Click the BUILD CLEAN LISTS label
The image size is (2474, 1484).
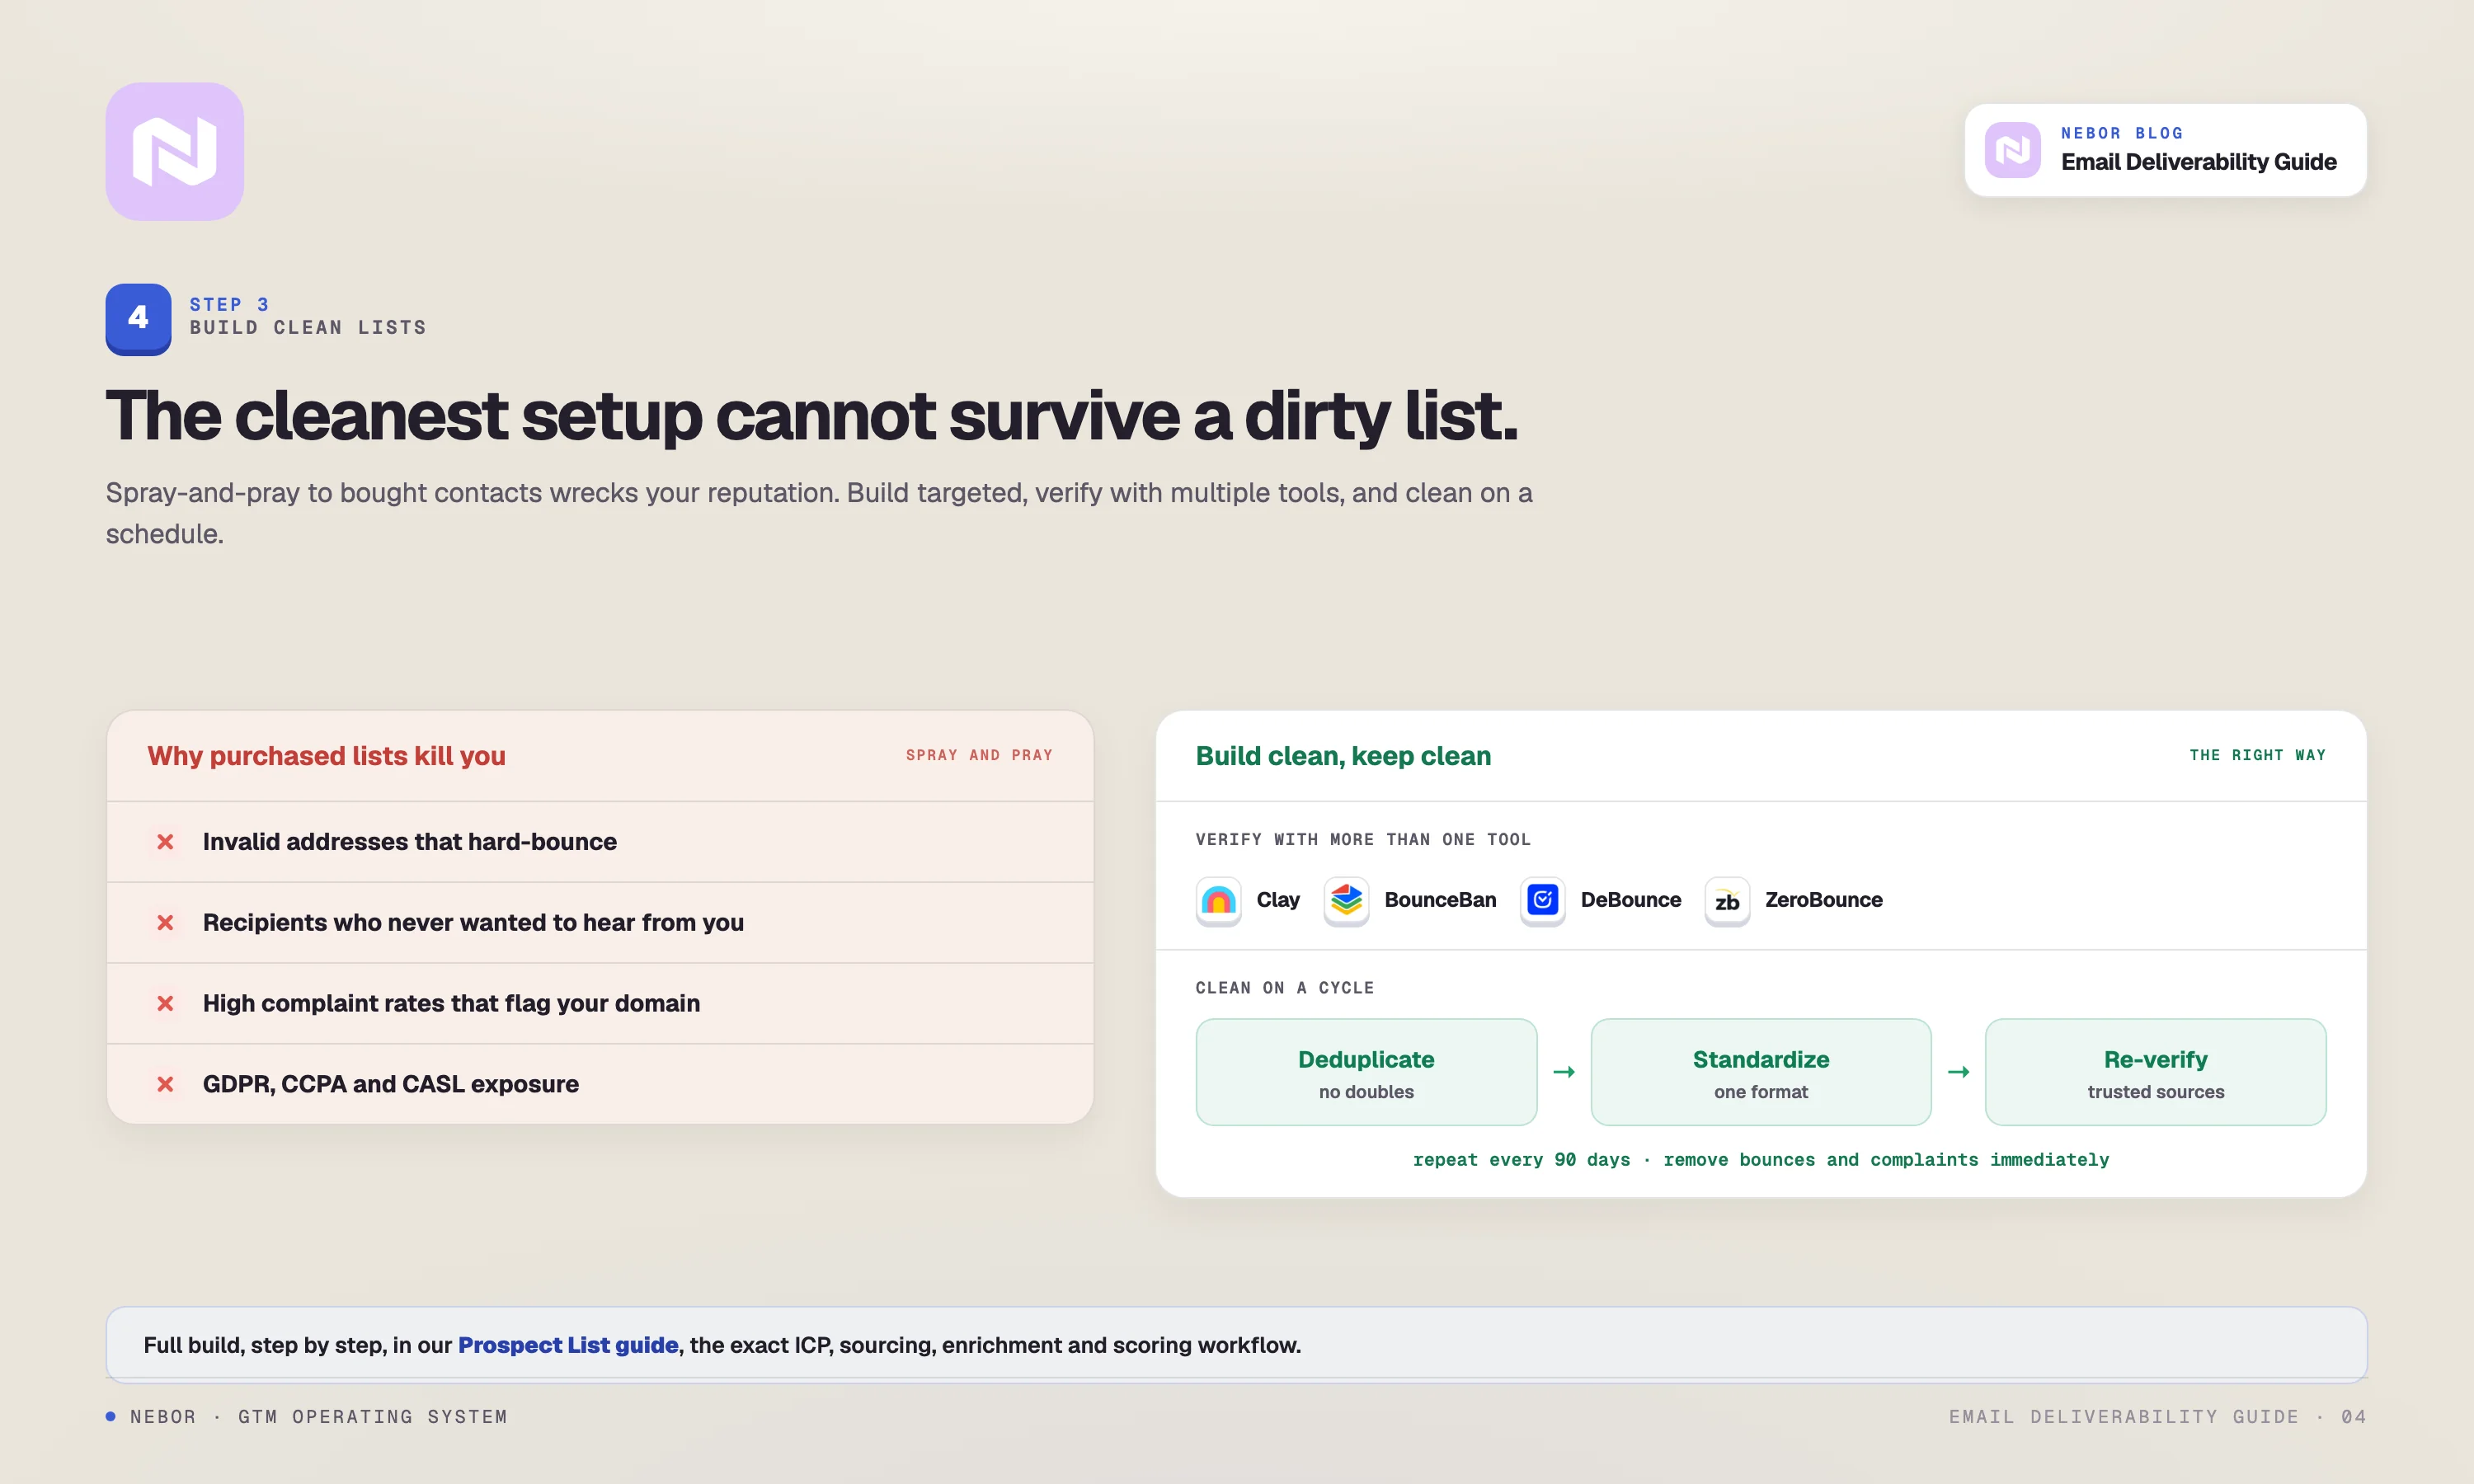[x=308, y=328]
